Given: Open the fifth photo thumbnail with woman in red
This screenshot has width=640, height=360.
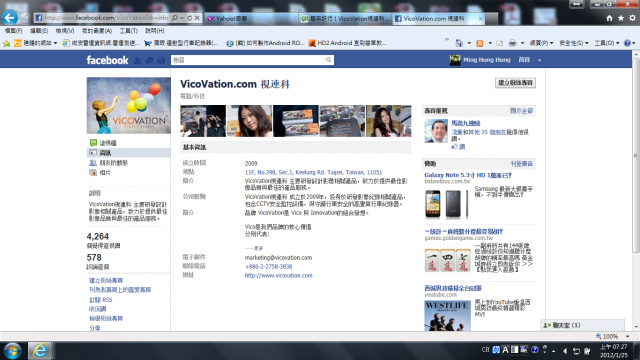Looking at the screenshot, I should (x=389, y=121).
